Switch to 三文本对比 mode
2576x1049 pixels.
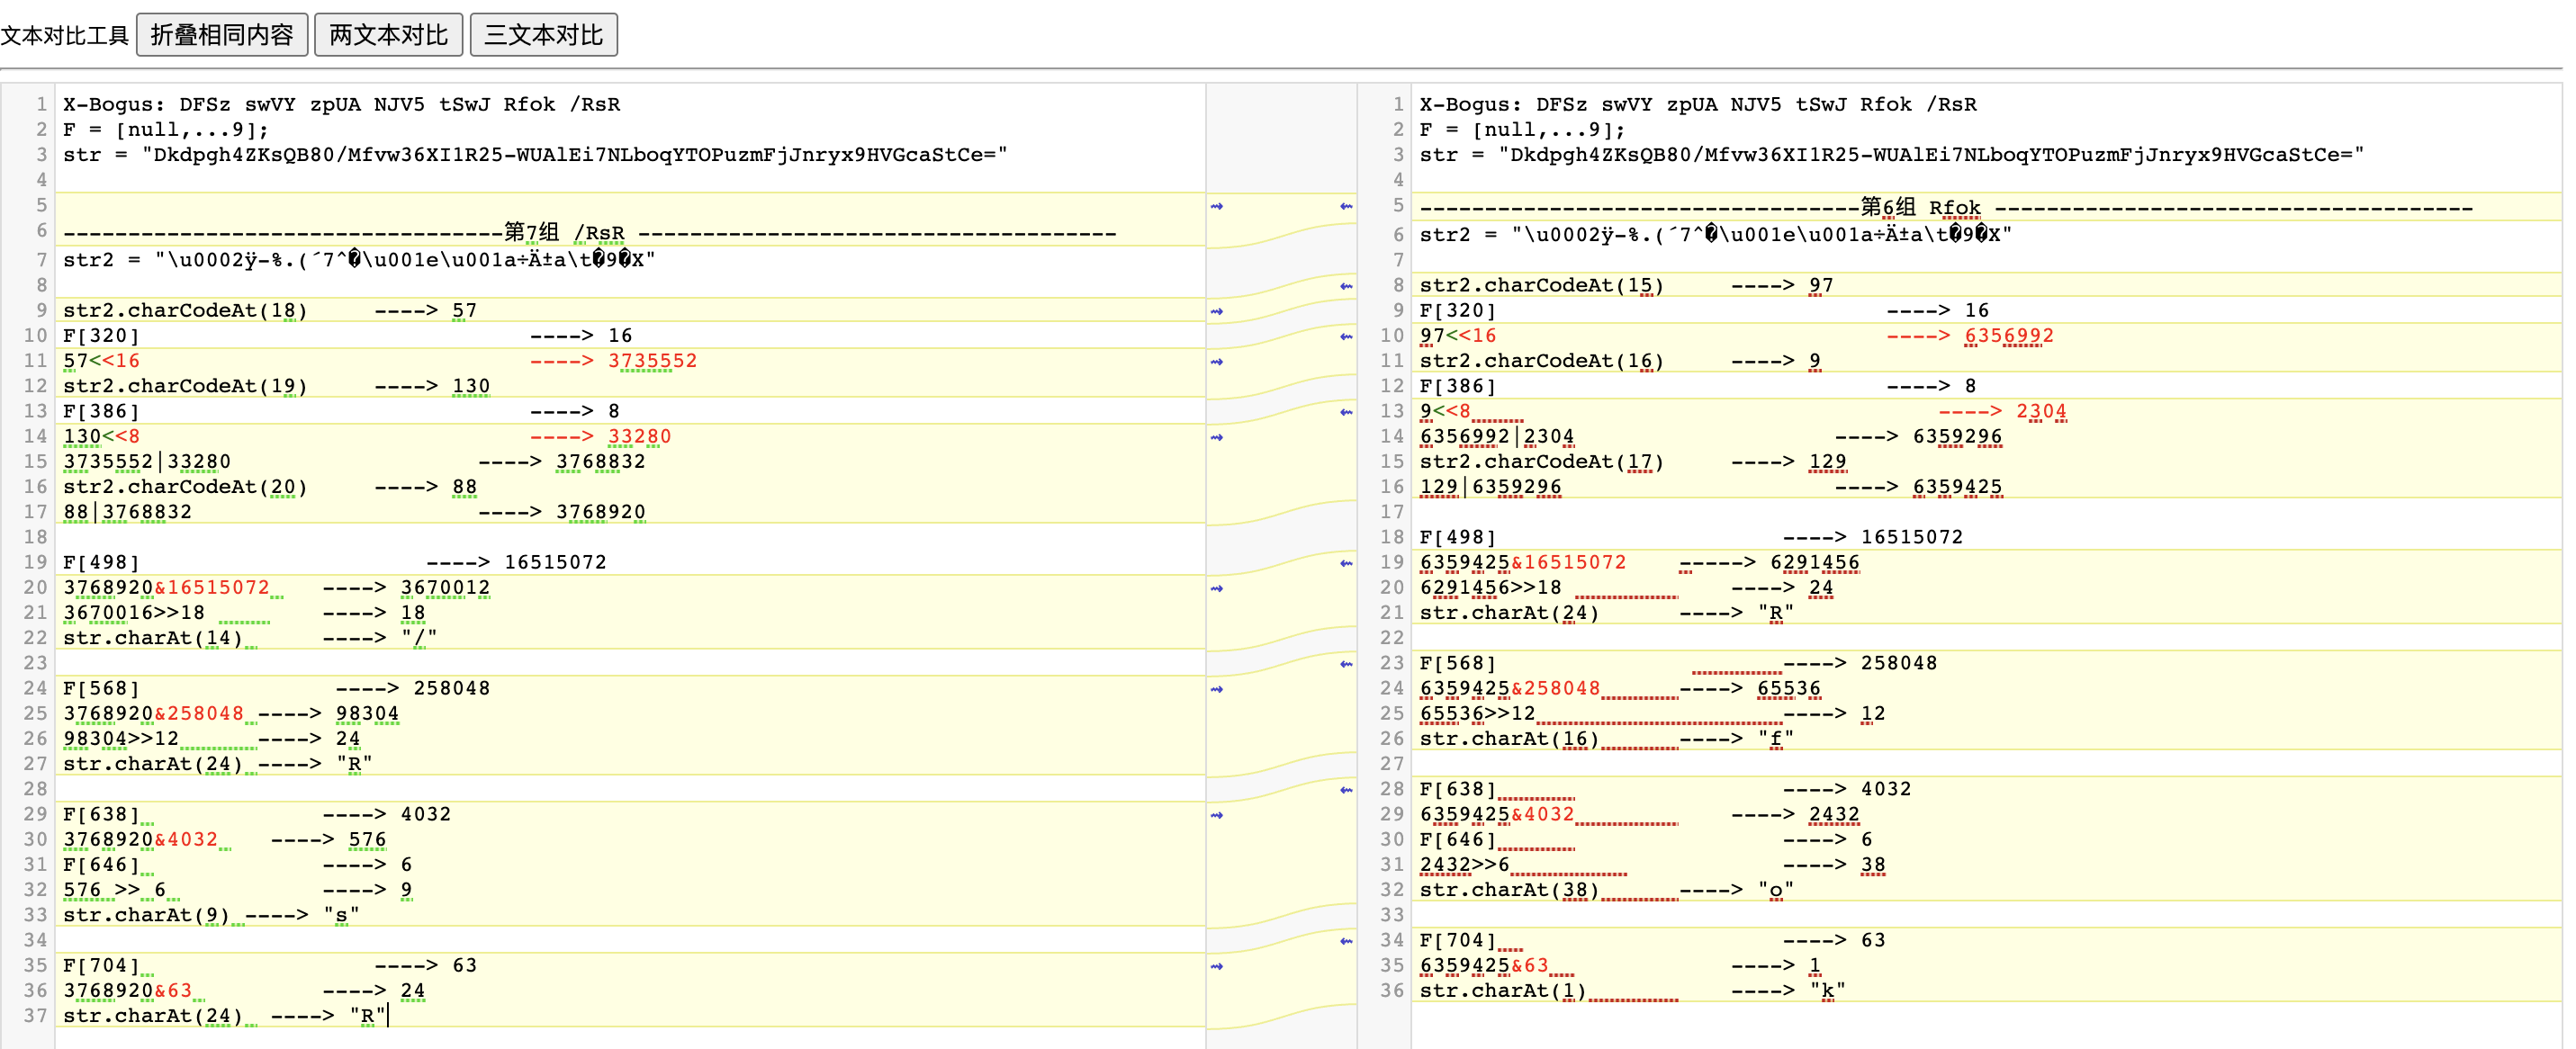[543, 35]
